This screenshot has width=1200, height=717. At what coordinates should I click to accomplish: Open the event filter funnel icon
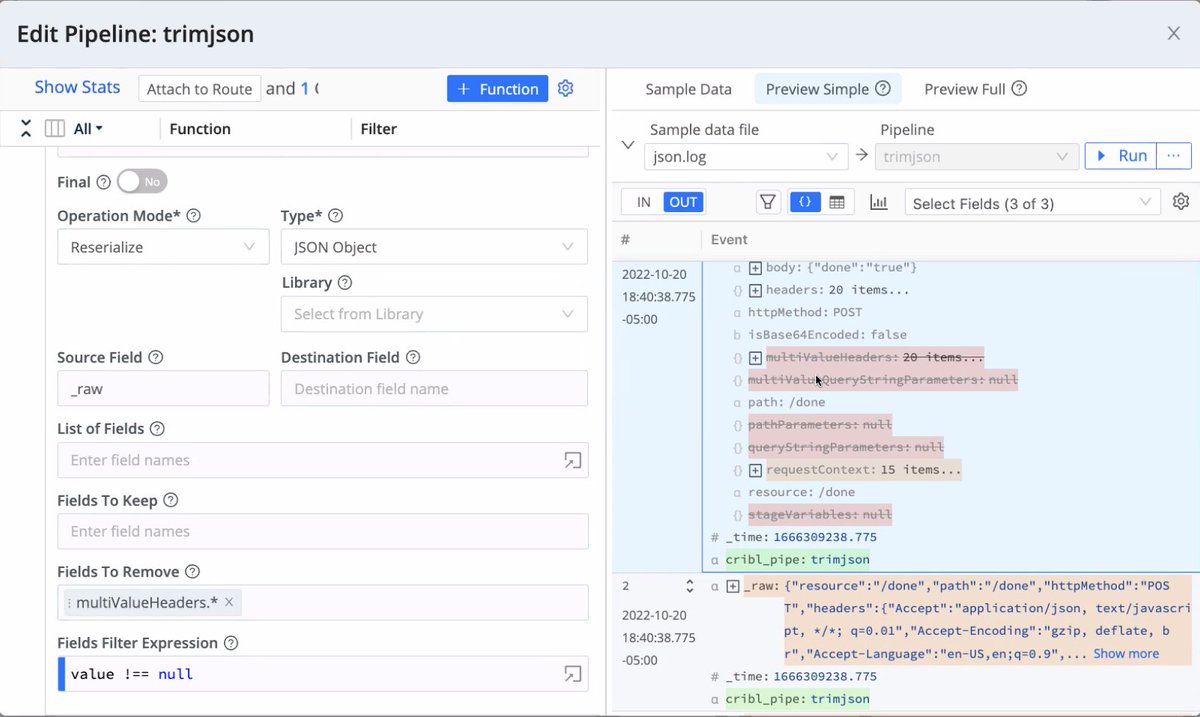[x=768, y=202]
